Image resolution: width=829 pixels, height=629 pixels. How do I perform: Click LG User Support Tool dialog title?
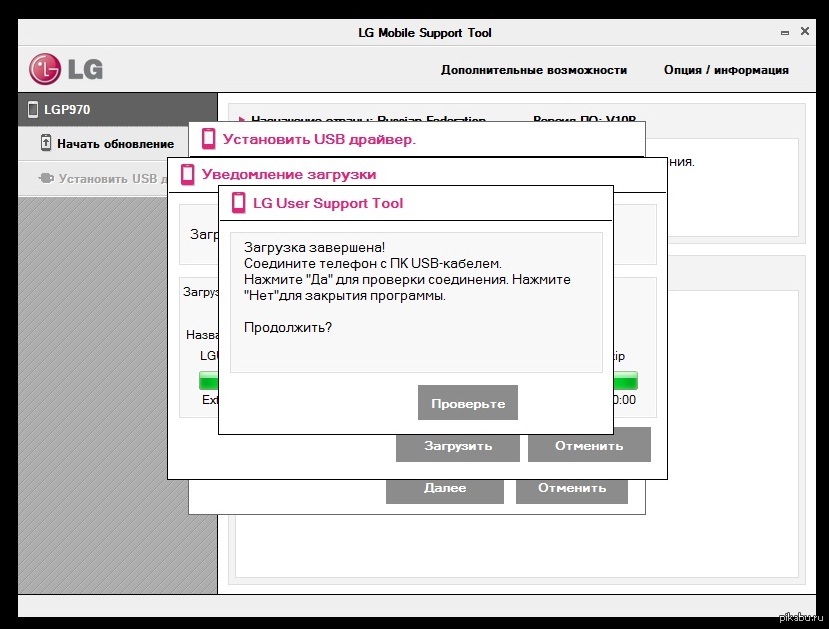click(328, 204)
